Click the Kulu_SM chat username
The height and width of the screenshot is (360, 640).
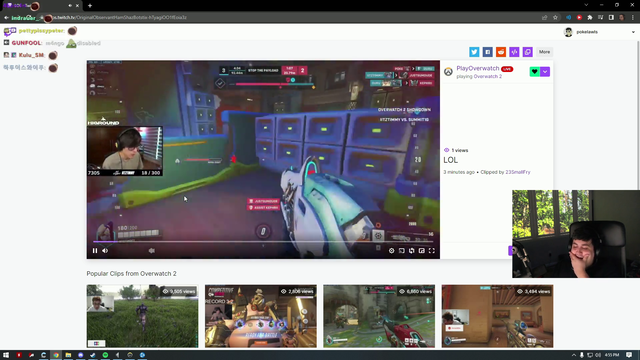(x=31, y=55)
